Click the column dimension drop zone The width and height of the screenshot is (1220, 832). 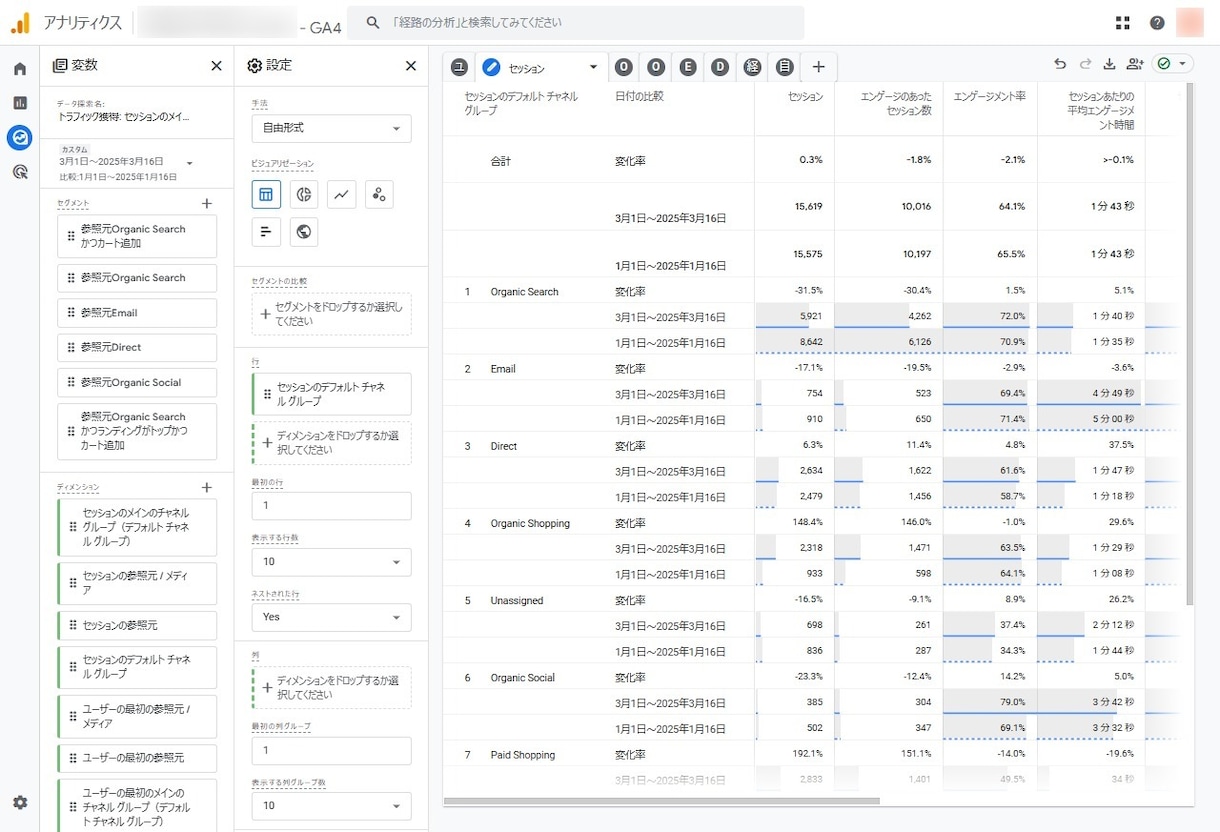point(331,687)
